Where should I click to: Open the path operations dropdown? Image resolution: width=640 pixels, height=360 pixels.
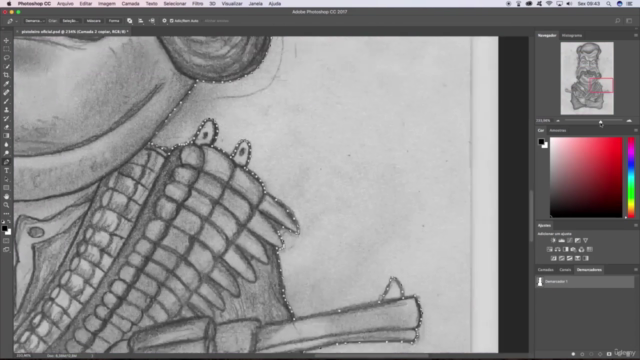(x=129, y=21)
